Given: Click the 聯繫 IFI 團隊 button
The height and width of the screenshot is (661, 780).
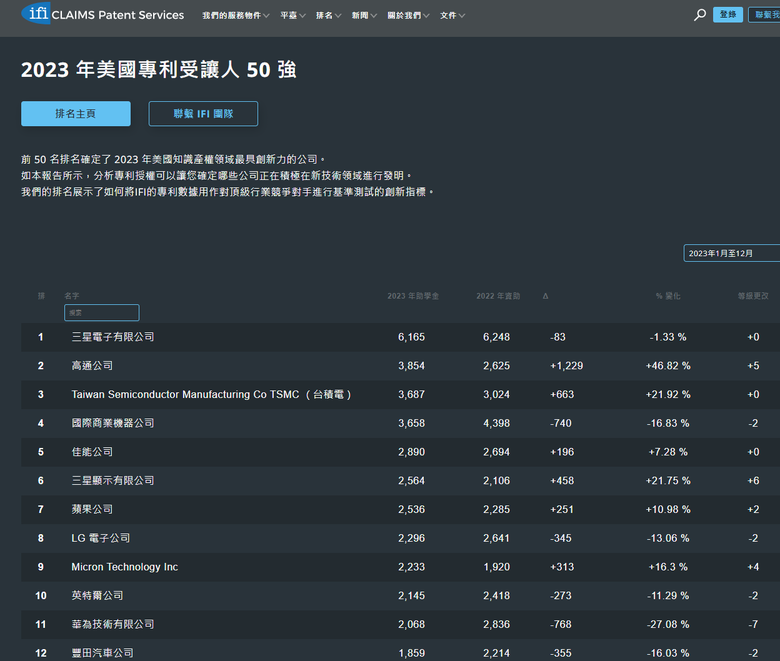Looking at the screenshot, I should click(x=203, y=113).
